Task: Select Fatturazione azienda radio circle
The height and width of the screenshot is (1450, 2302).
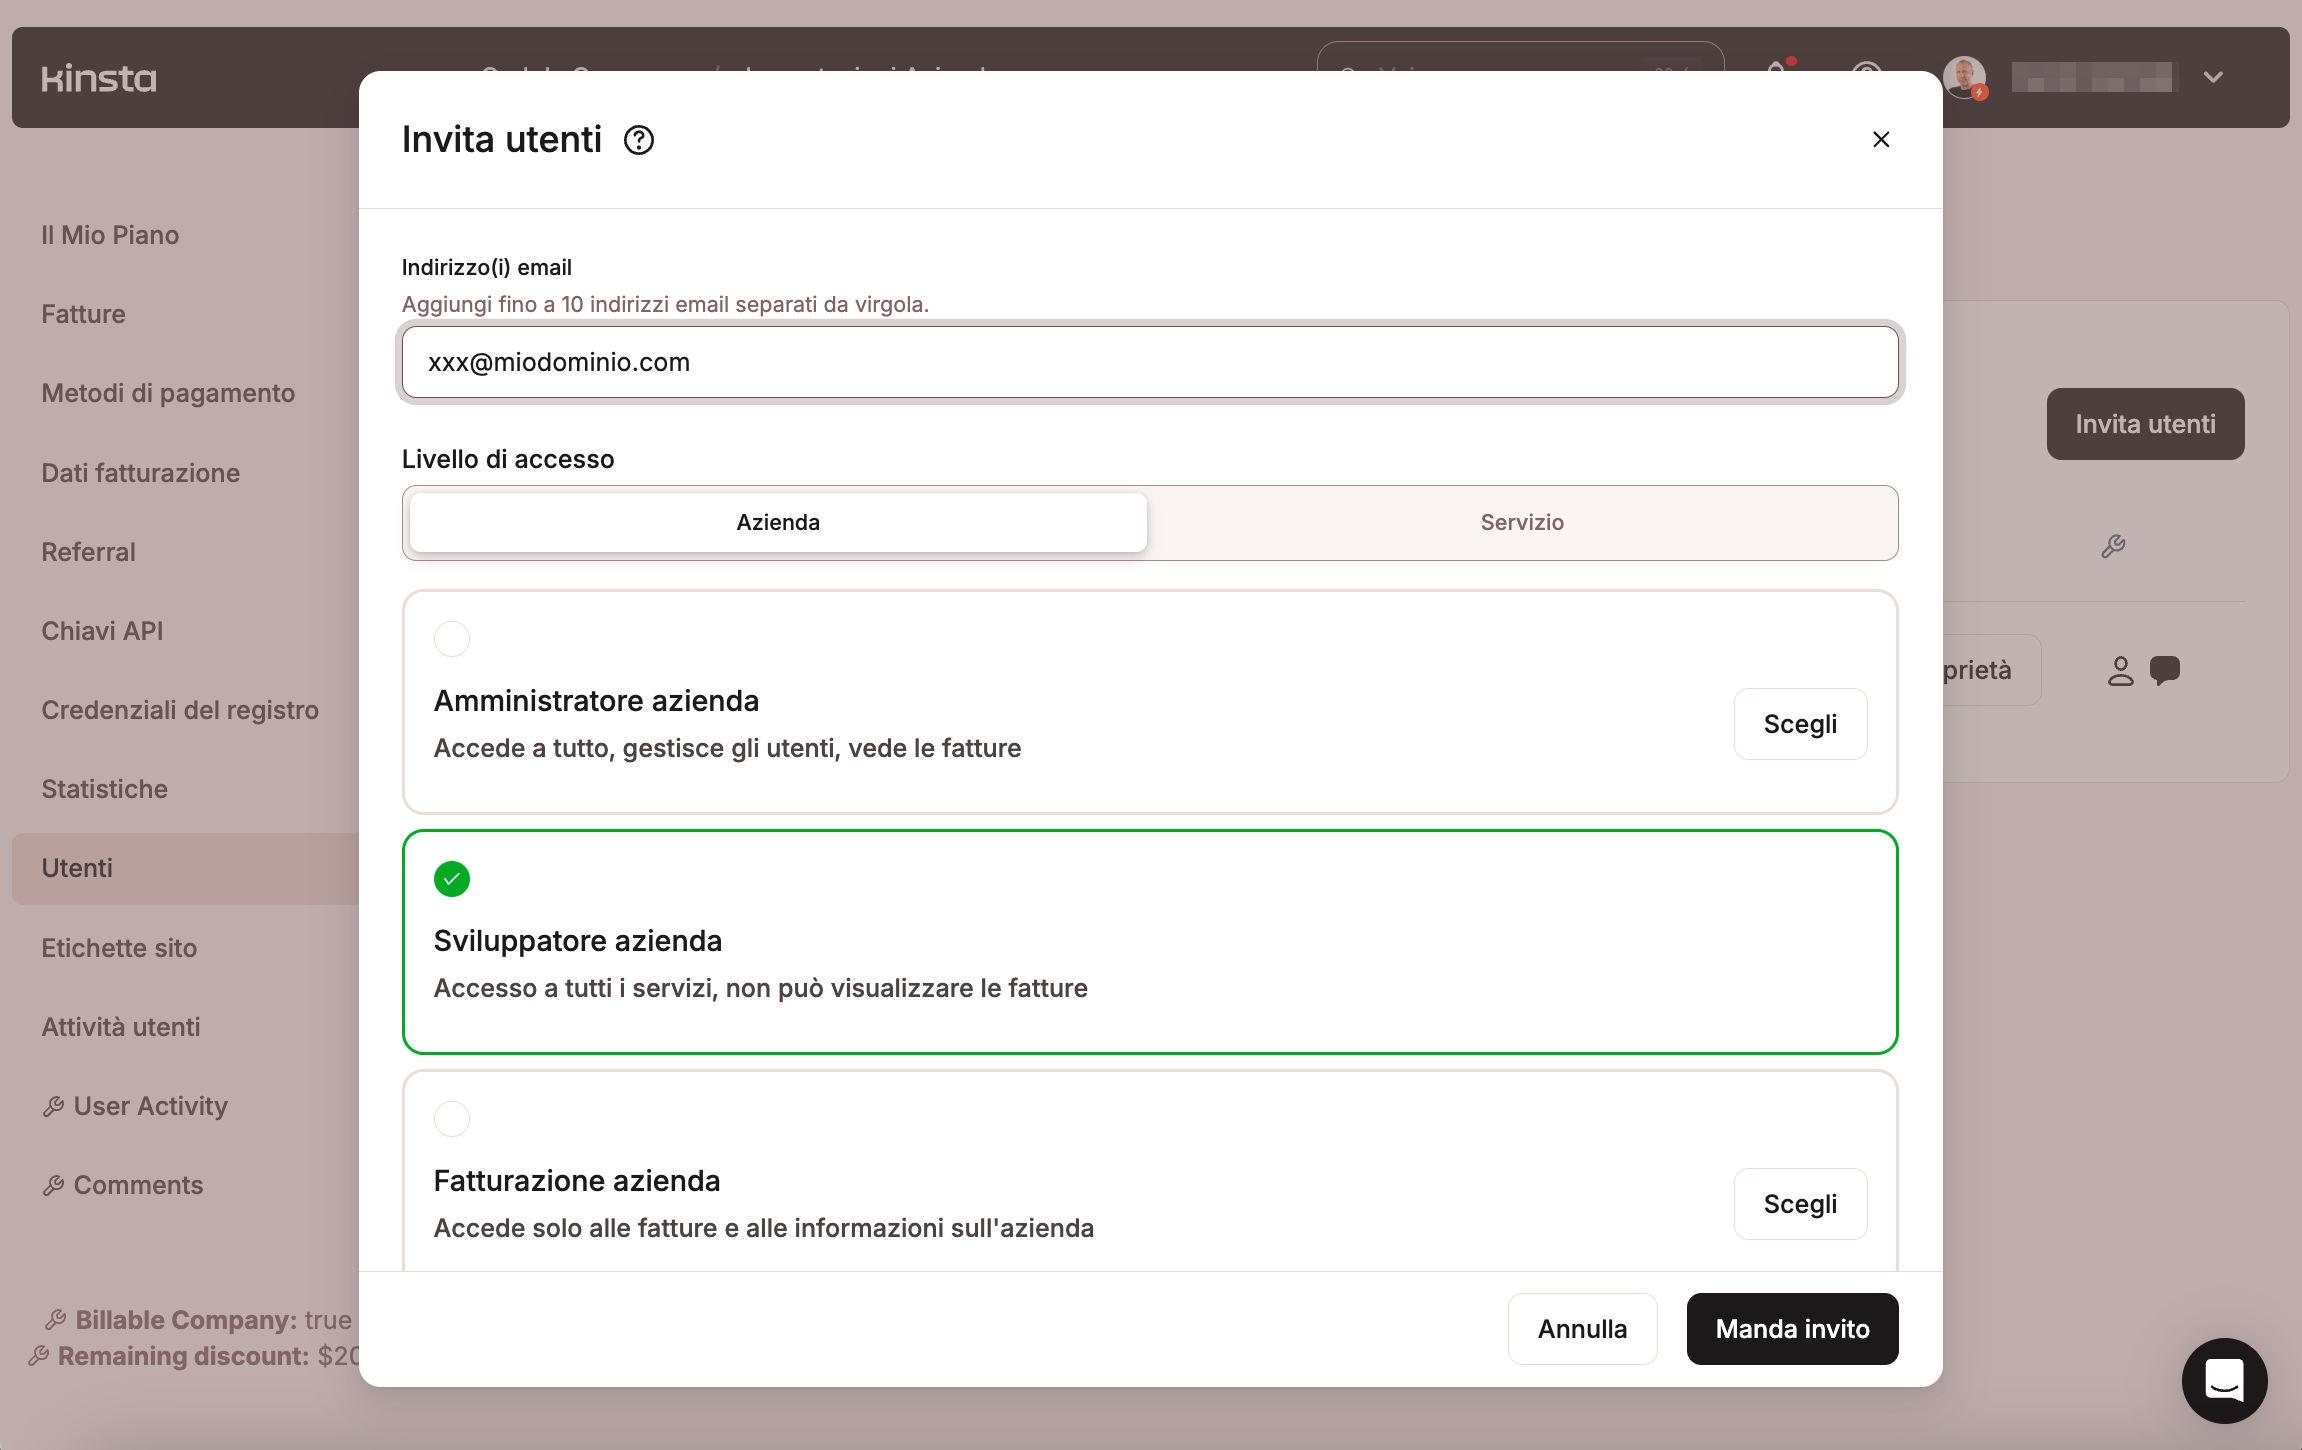Action: tap(452, 1119)
